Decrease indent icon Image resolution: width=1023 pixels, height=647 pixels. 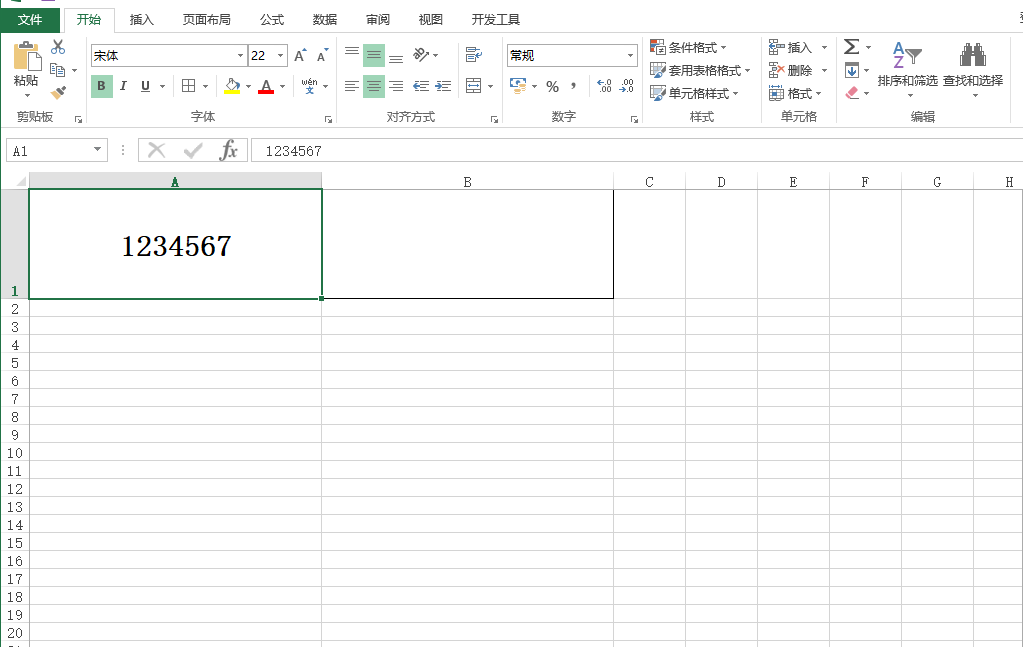click(x=421, y=85)
